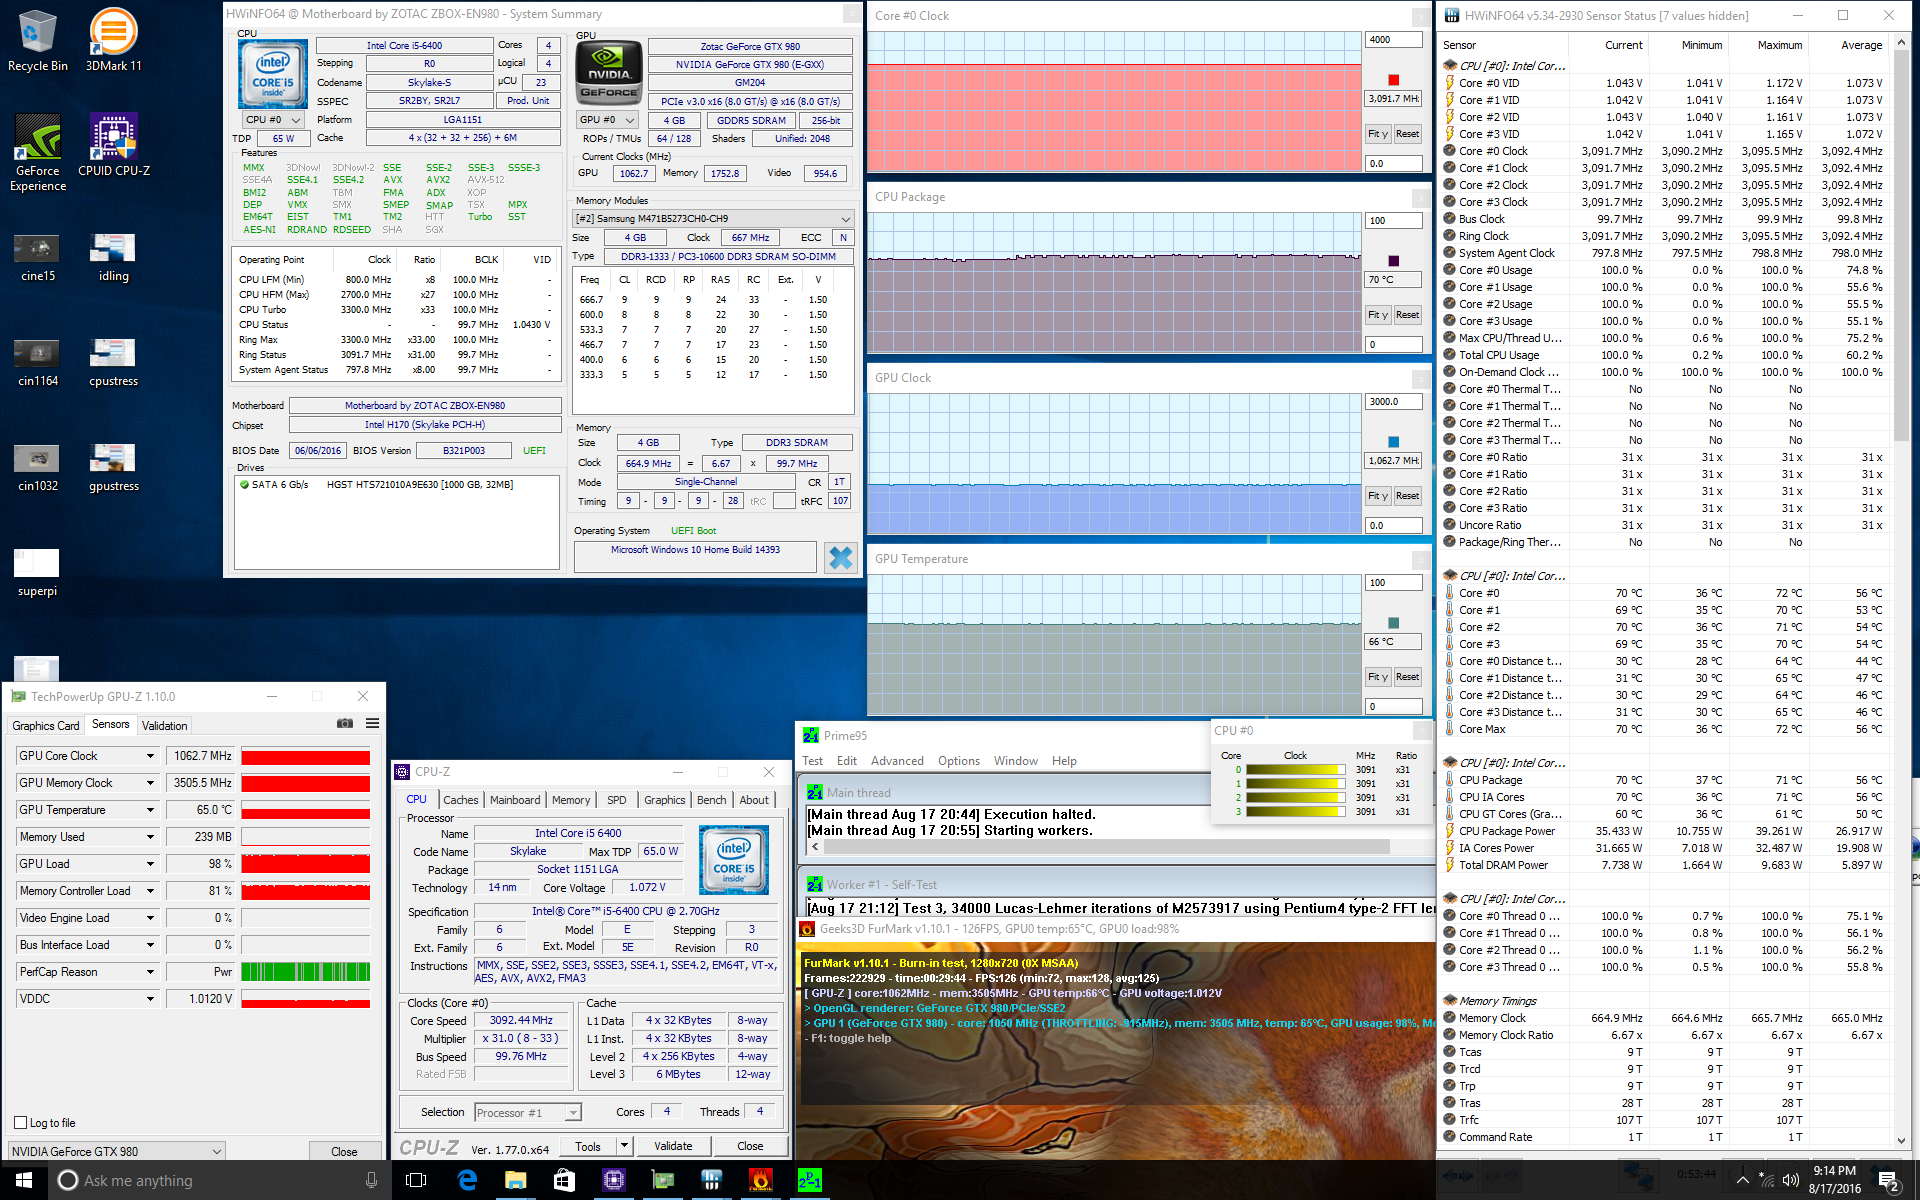Open the CPUID CPU-Z desktop shortcut
Image resolution: width=1920 pixels, height=1200 pixels.
point(113,145)
